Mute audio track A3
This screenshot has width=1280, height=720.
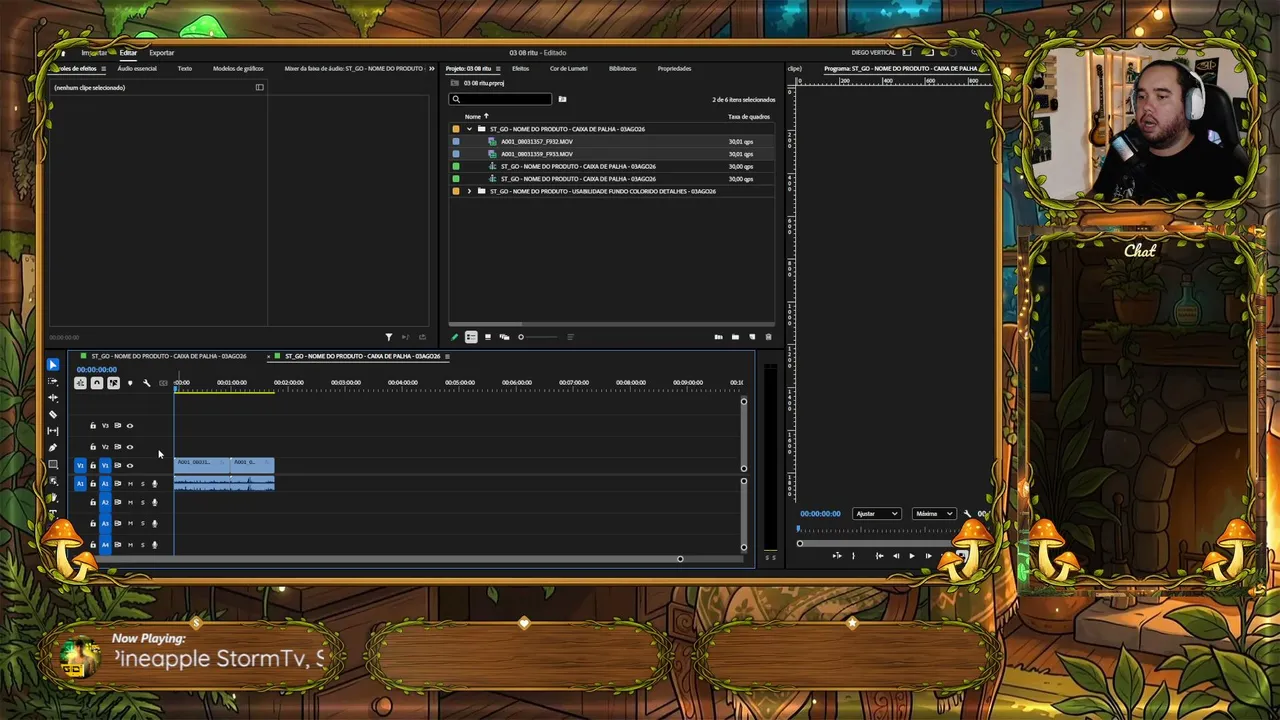[x=130, y=523]
